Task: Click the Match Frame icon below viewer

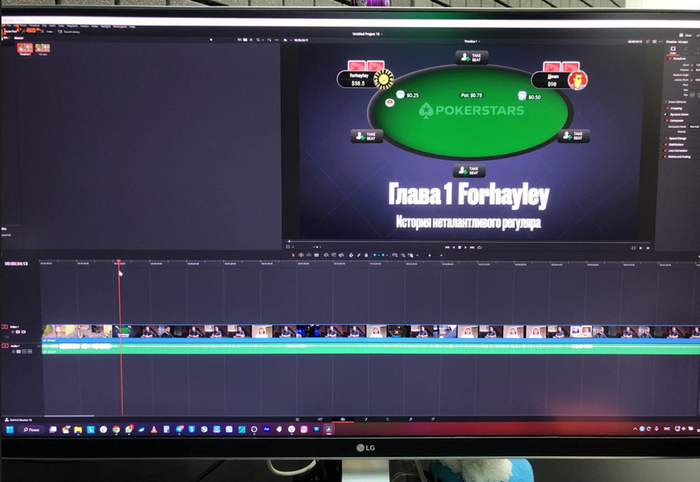Action: 633,247
